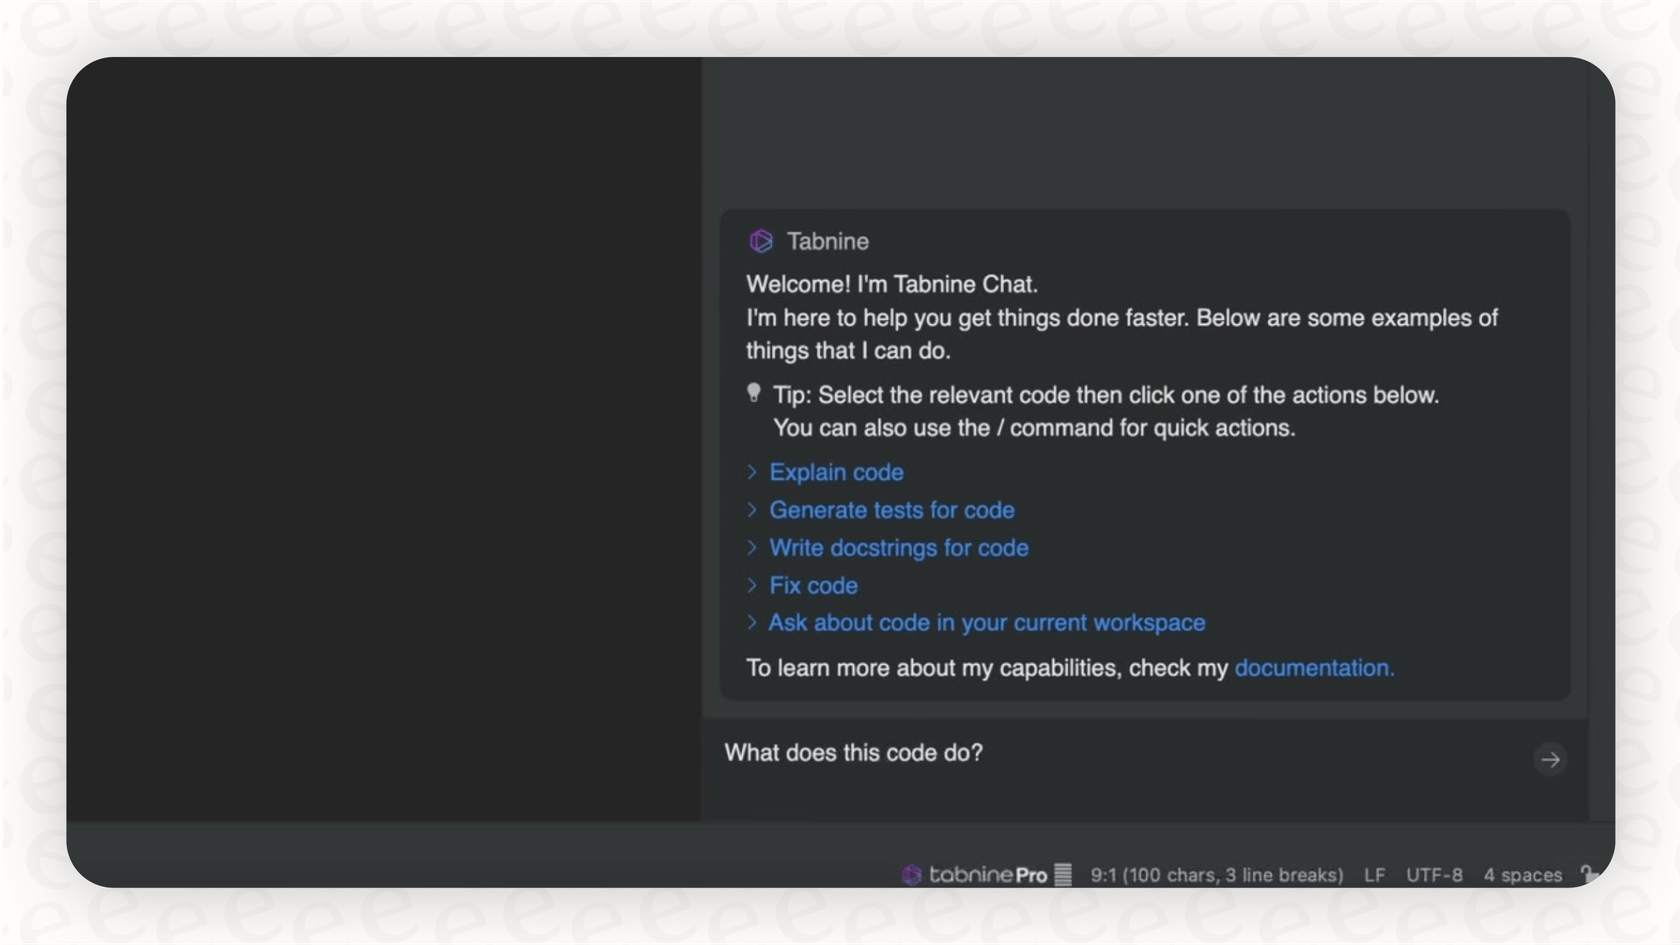Click the Tabnine logo icon in the chat header
This screenshot has width=1680, height=945.
click(x=761, y=241)
